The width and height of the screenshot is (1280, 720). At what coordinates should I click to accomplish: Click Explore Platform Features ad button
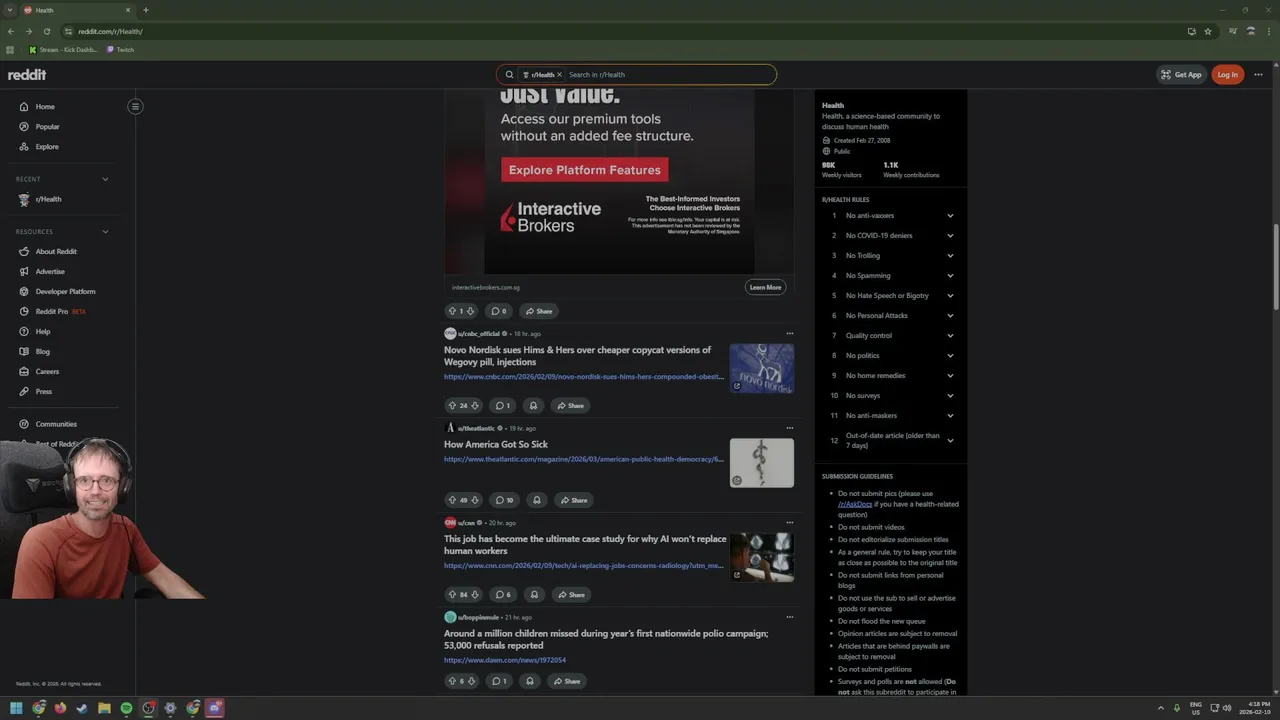[585, 170]
